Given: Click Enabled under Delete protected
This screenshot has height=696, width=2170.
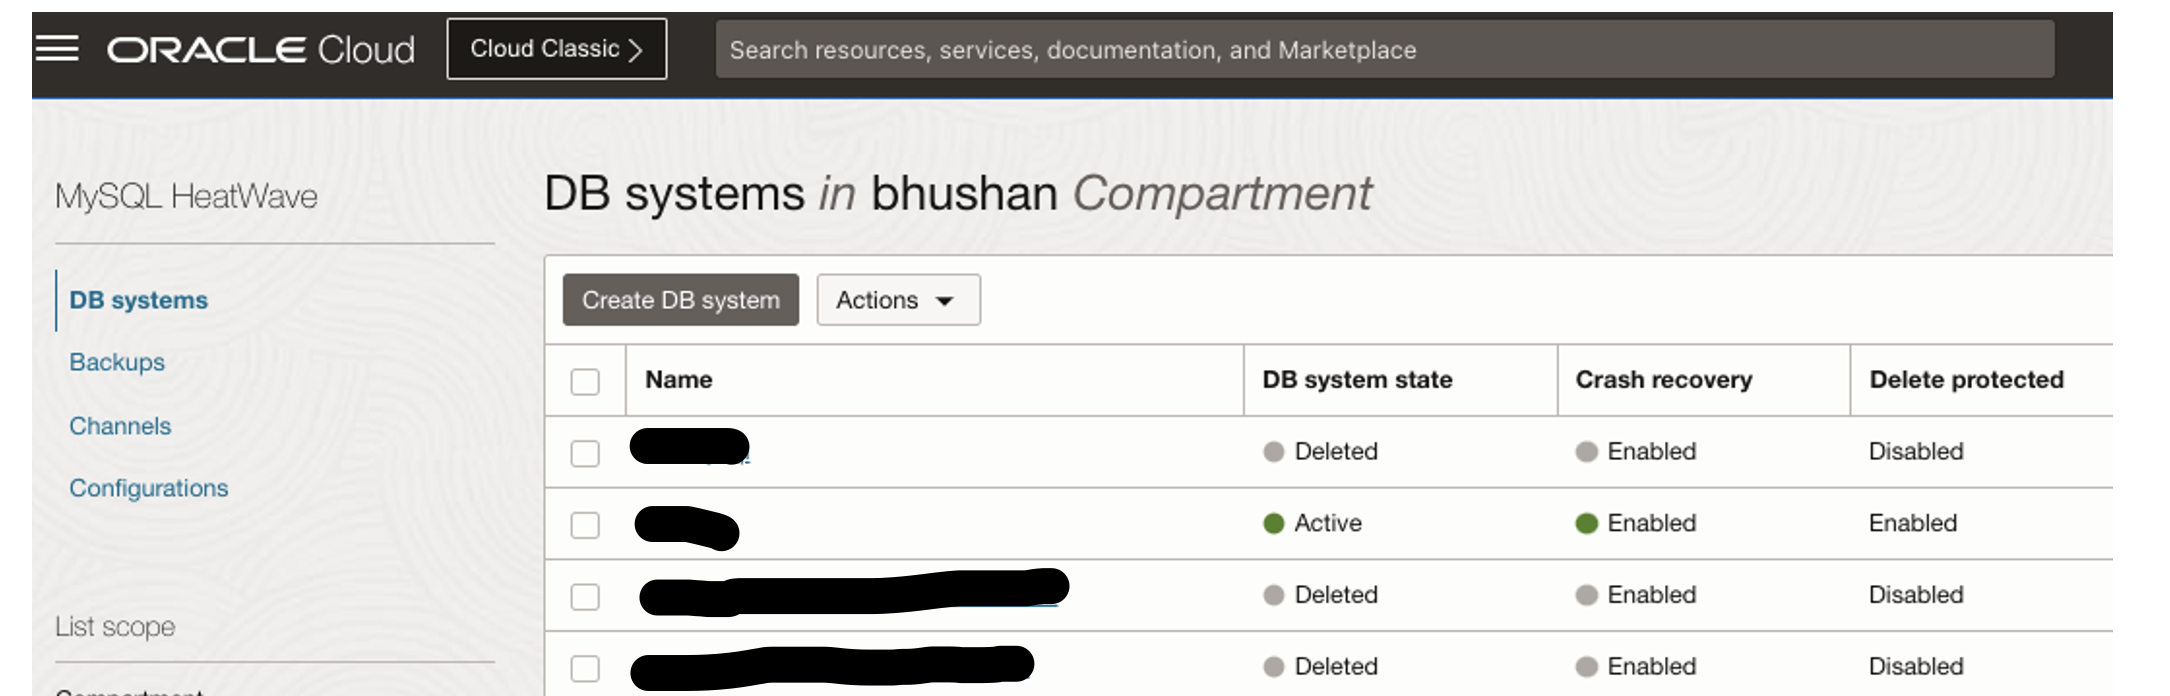Looking at the screenshot, I should [x=1912, y=523].
